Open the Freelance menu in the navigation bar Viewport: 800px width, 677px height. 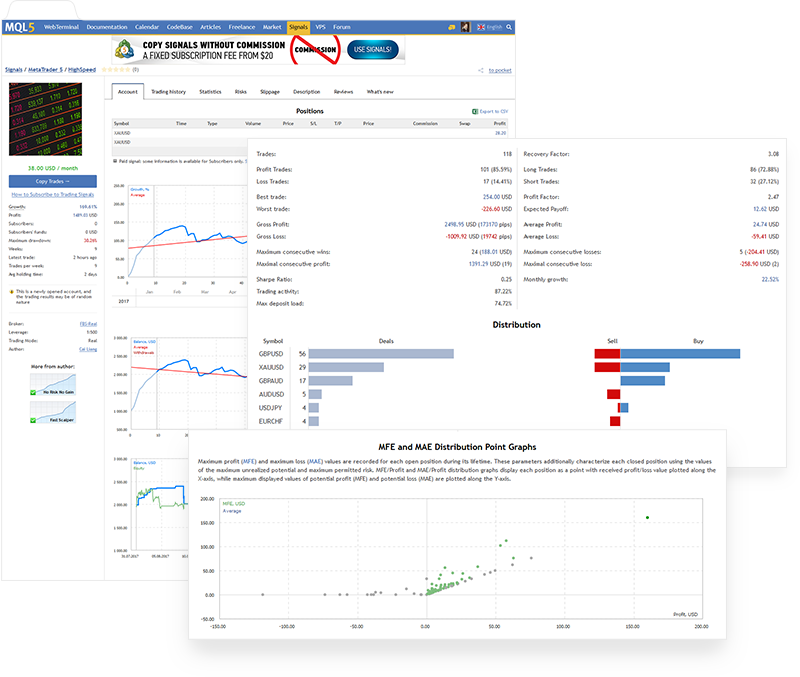243,27
